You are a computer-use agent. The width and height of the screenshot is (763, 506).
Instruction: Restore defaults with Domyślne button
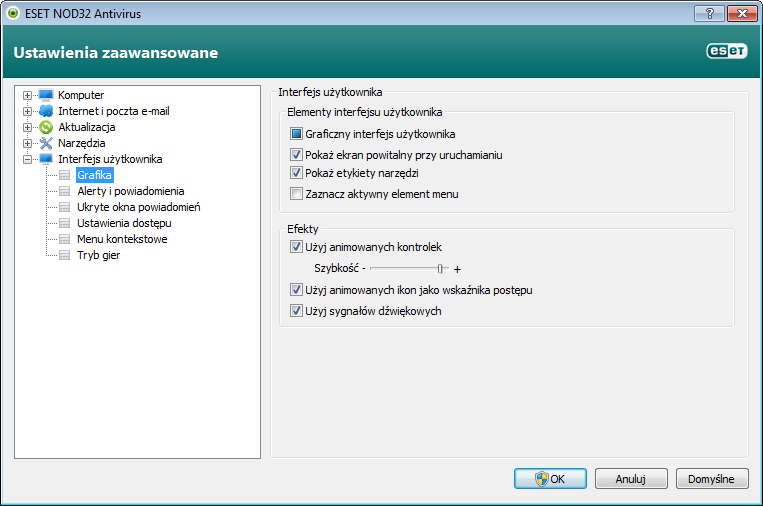click(x=712, y=479)
